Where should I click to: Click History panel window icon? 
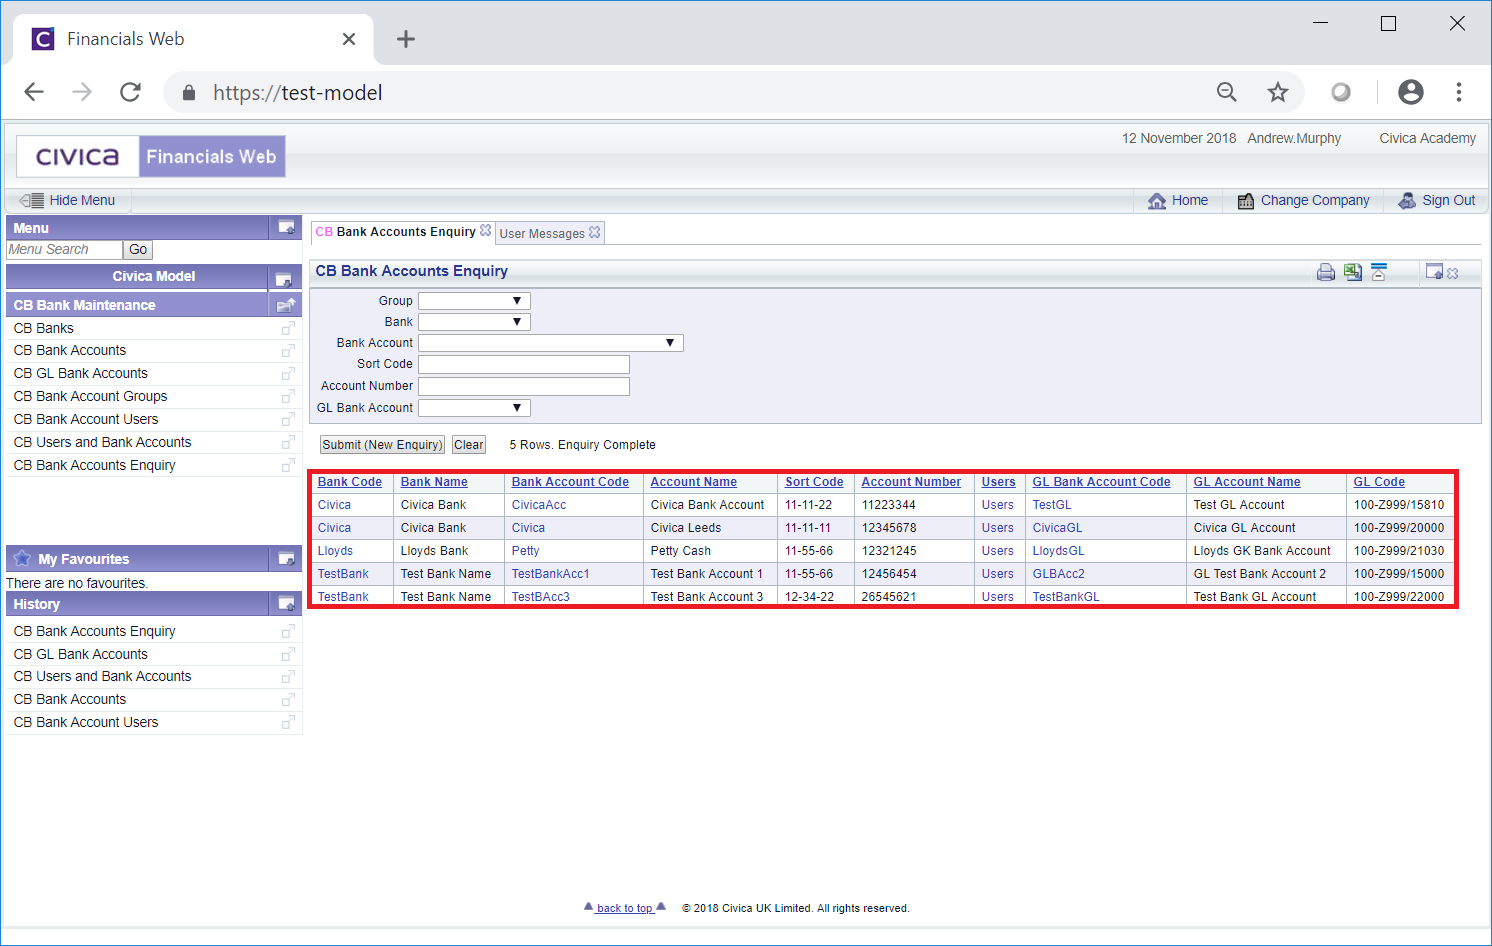[286, 604]
